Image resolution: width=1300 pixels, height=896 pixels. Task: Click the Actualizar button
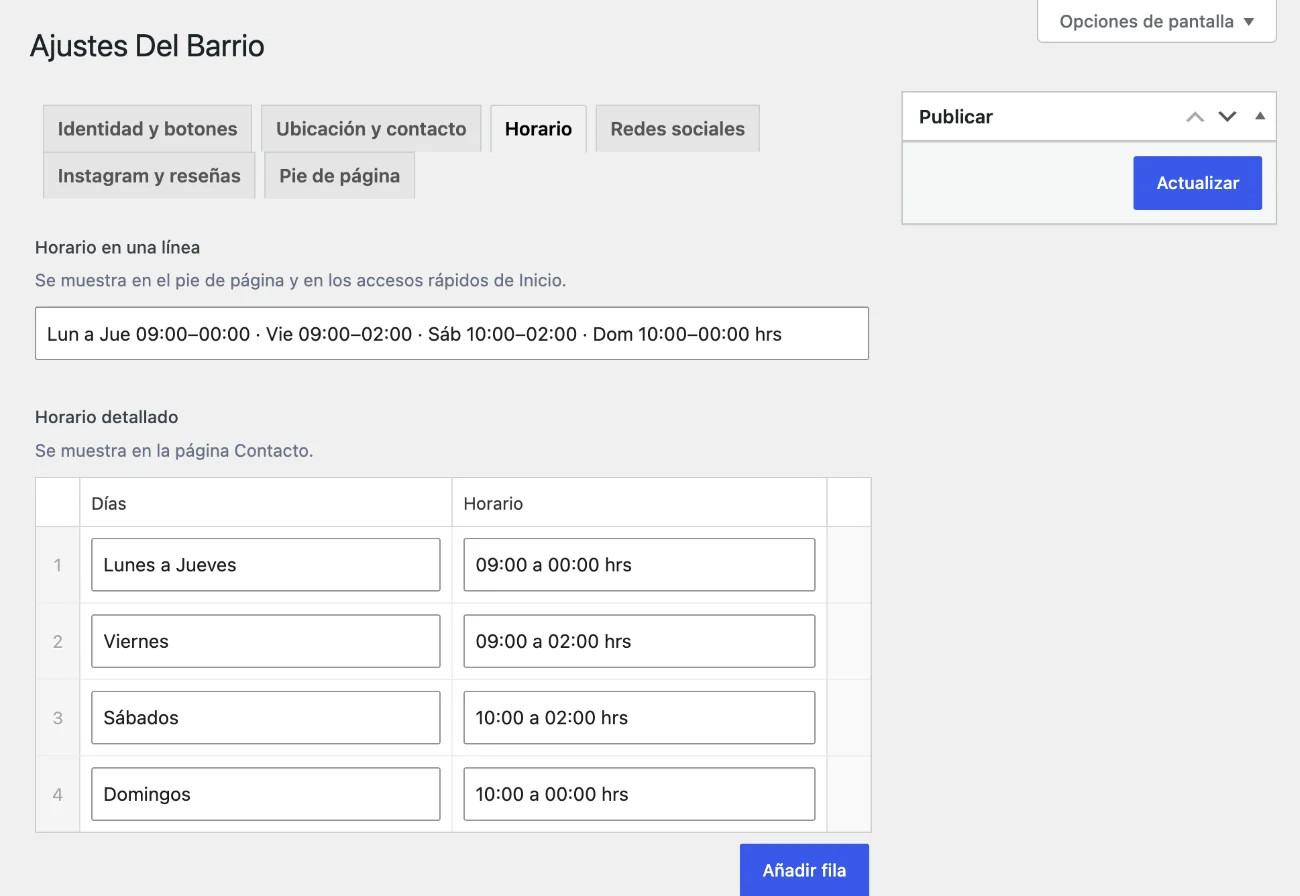[1198, 183]
